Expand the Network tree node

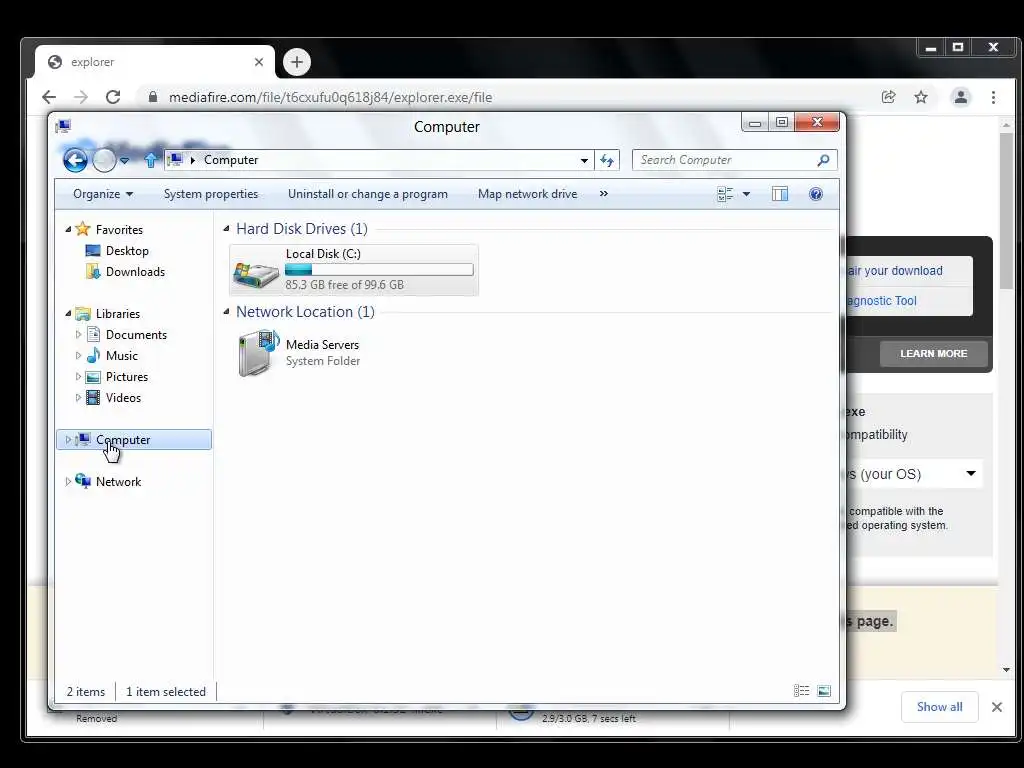pyautogui.click(x=68, y=481)
